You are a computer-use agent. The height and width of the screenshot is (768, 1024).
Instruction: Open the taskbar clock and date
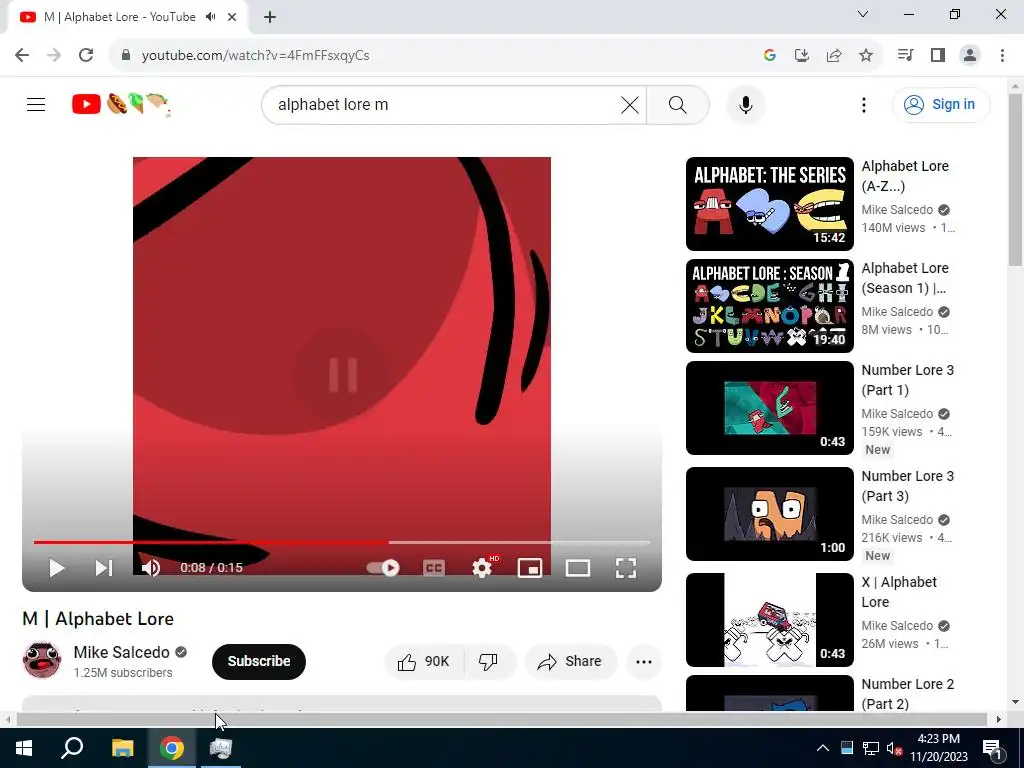[938, 748]
